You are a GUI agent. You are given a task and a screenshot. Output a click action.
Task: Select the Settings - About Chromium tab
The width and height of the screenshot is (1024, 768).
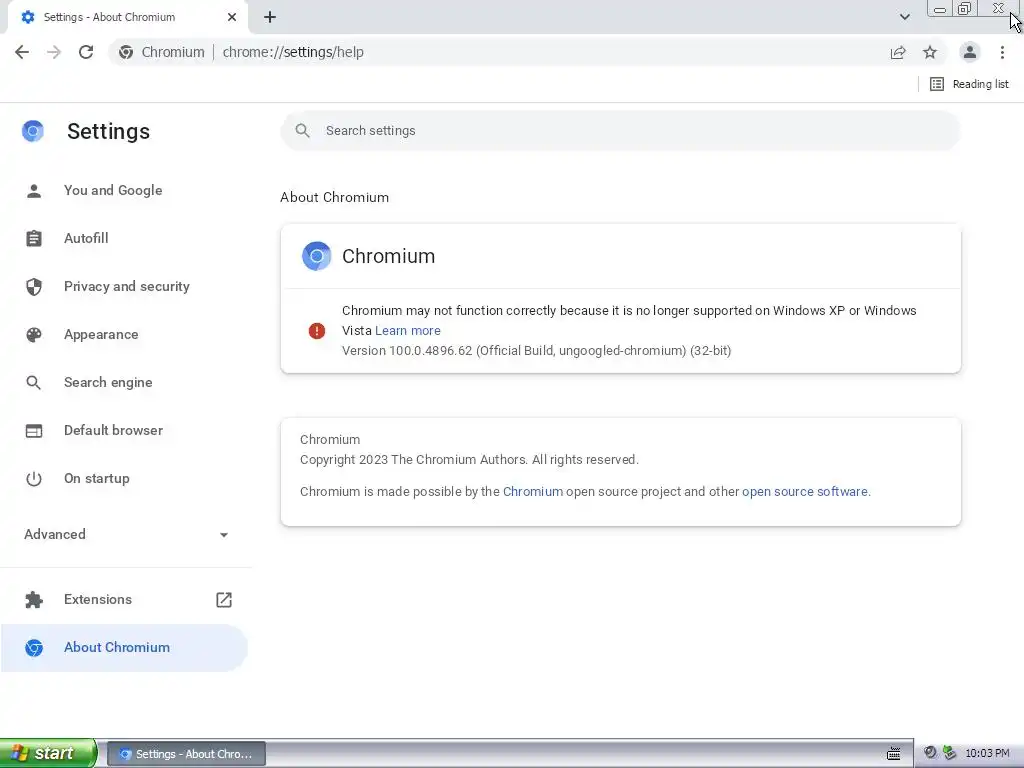point(127,17)
